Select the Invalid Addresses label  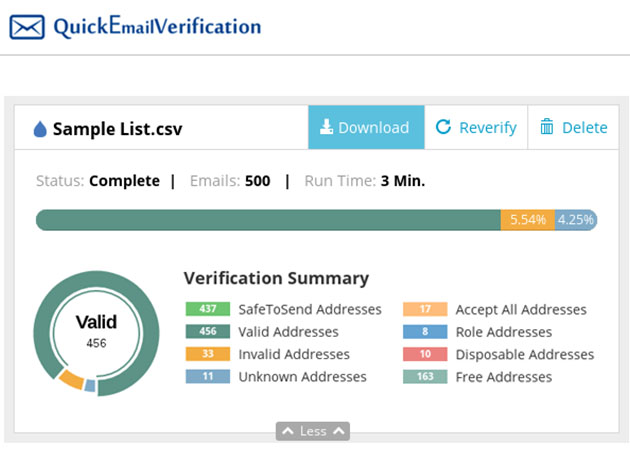click(x=294, y=354)
